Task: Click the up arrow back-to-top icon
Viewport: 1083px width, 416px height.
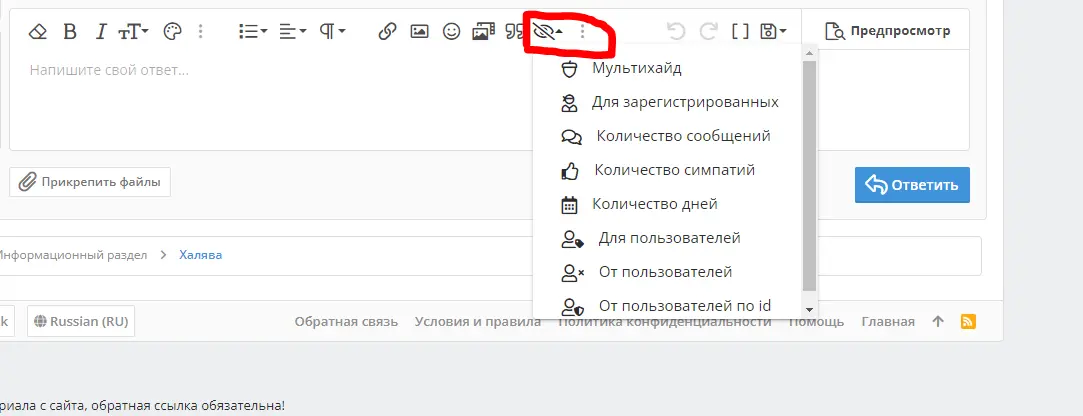Action: tap(938, 321)
